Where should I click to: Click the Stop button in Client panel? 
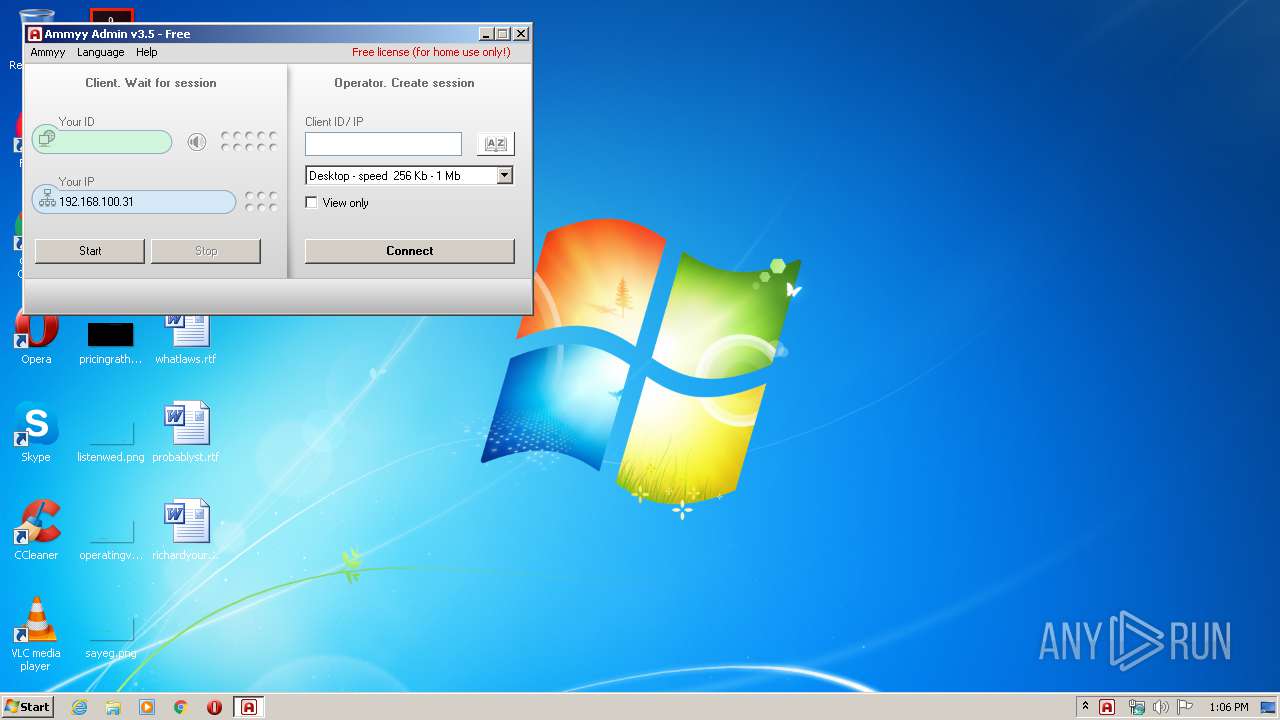pyautogui.click(x=206, y=251)
